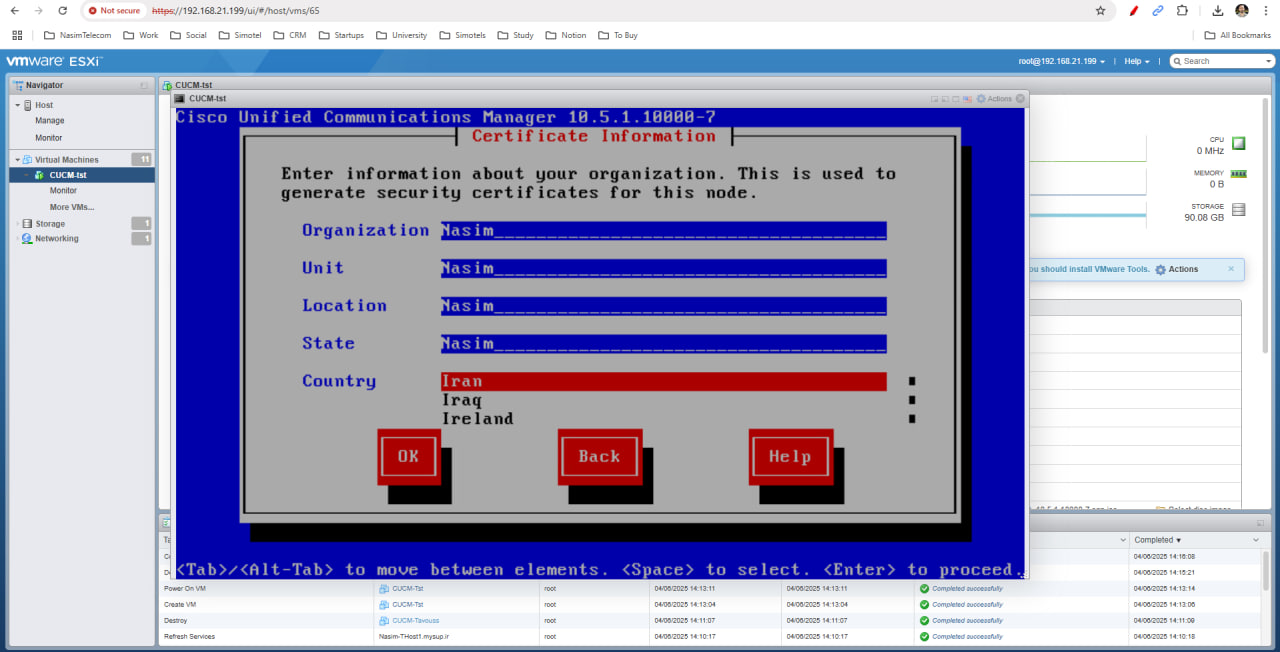
Task: Select More VMs... in Navigator
Action: (72, 207)
